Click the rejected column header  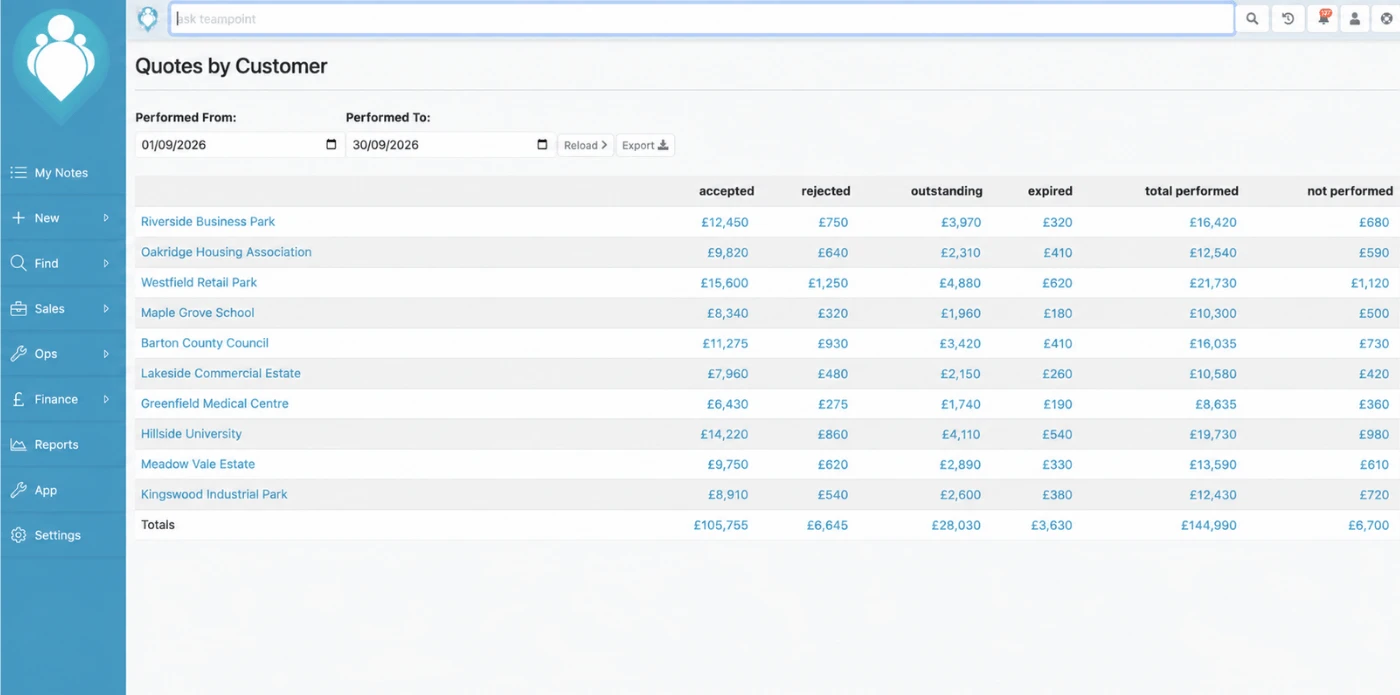[826, 191]
